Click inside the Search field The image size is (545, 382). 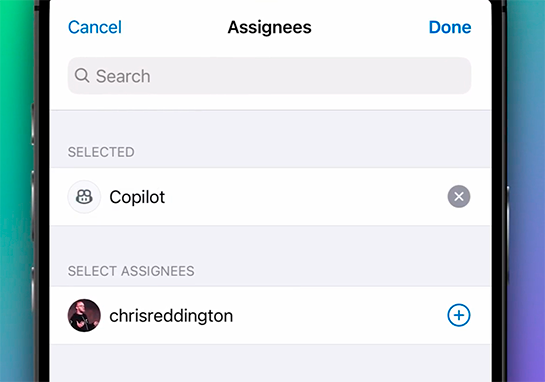tap(269, 76)
